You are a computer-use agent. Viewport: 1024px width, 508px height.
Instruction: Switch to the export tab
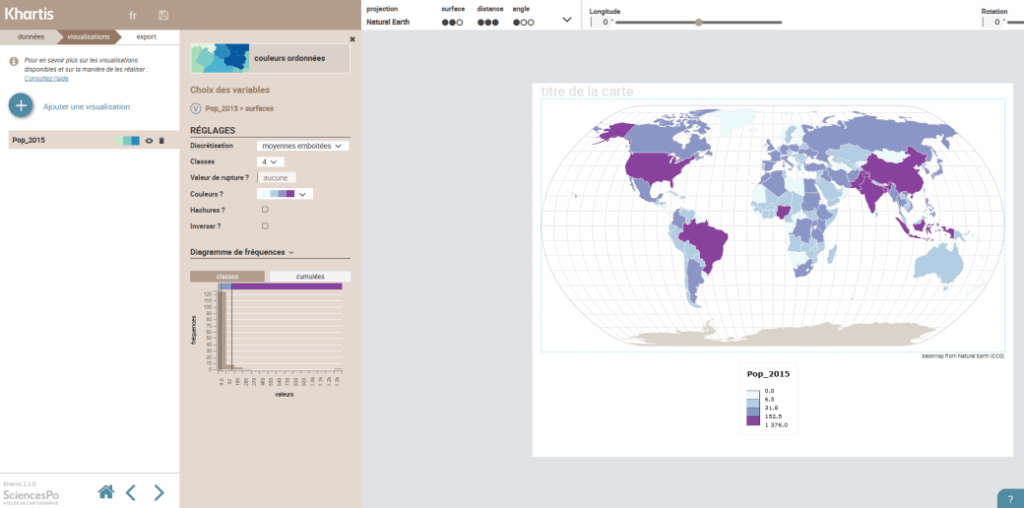click(147, 37)
